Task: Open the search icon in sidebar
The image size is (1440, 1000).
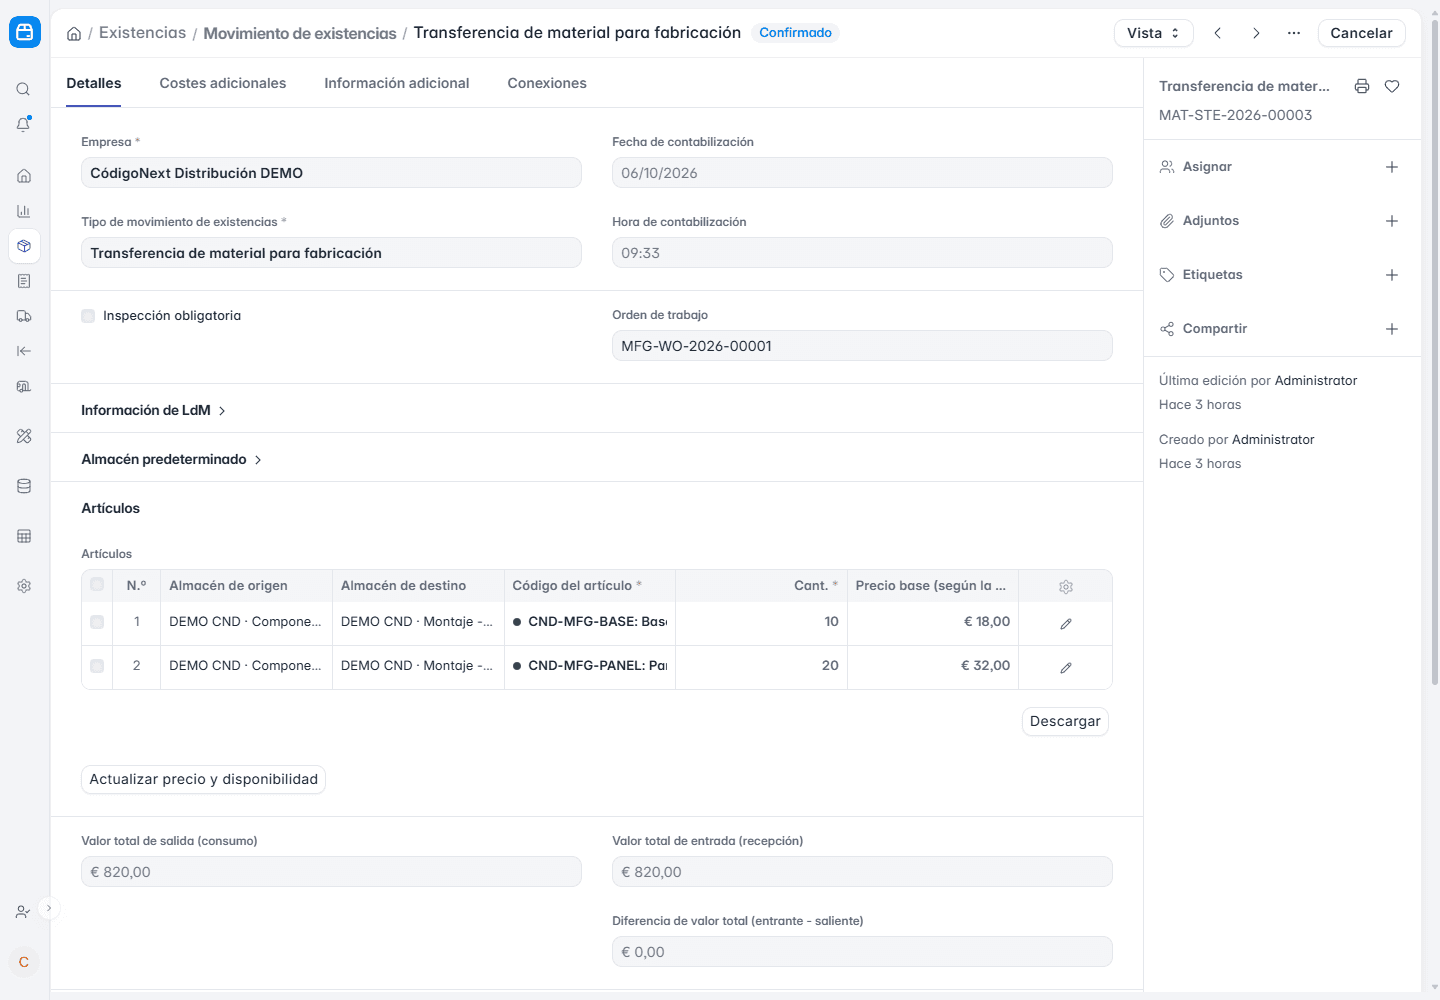Action: tap(24, 89)
